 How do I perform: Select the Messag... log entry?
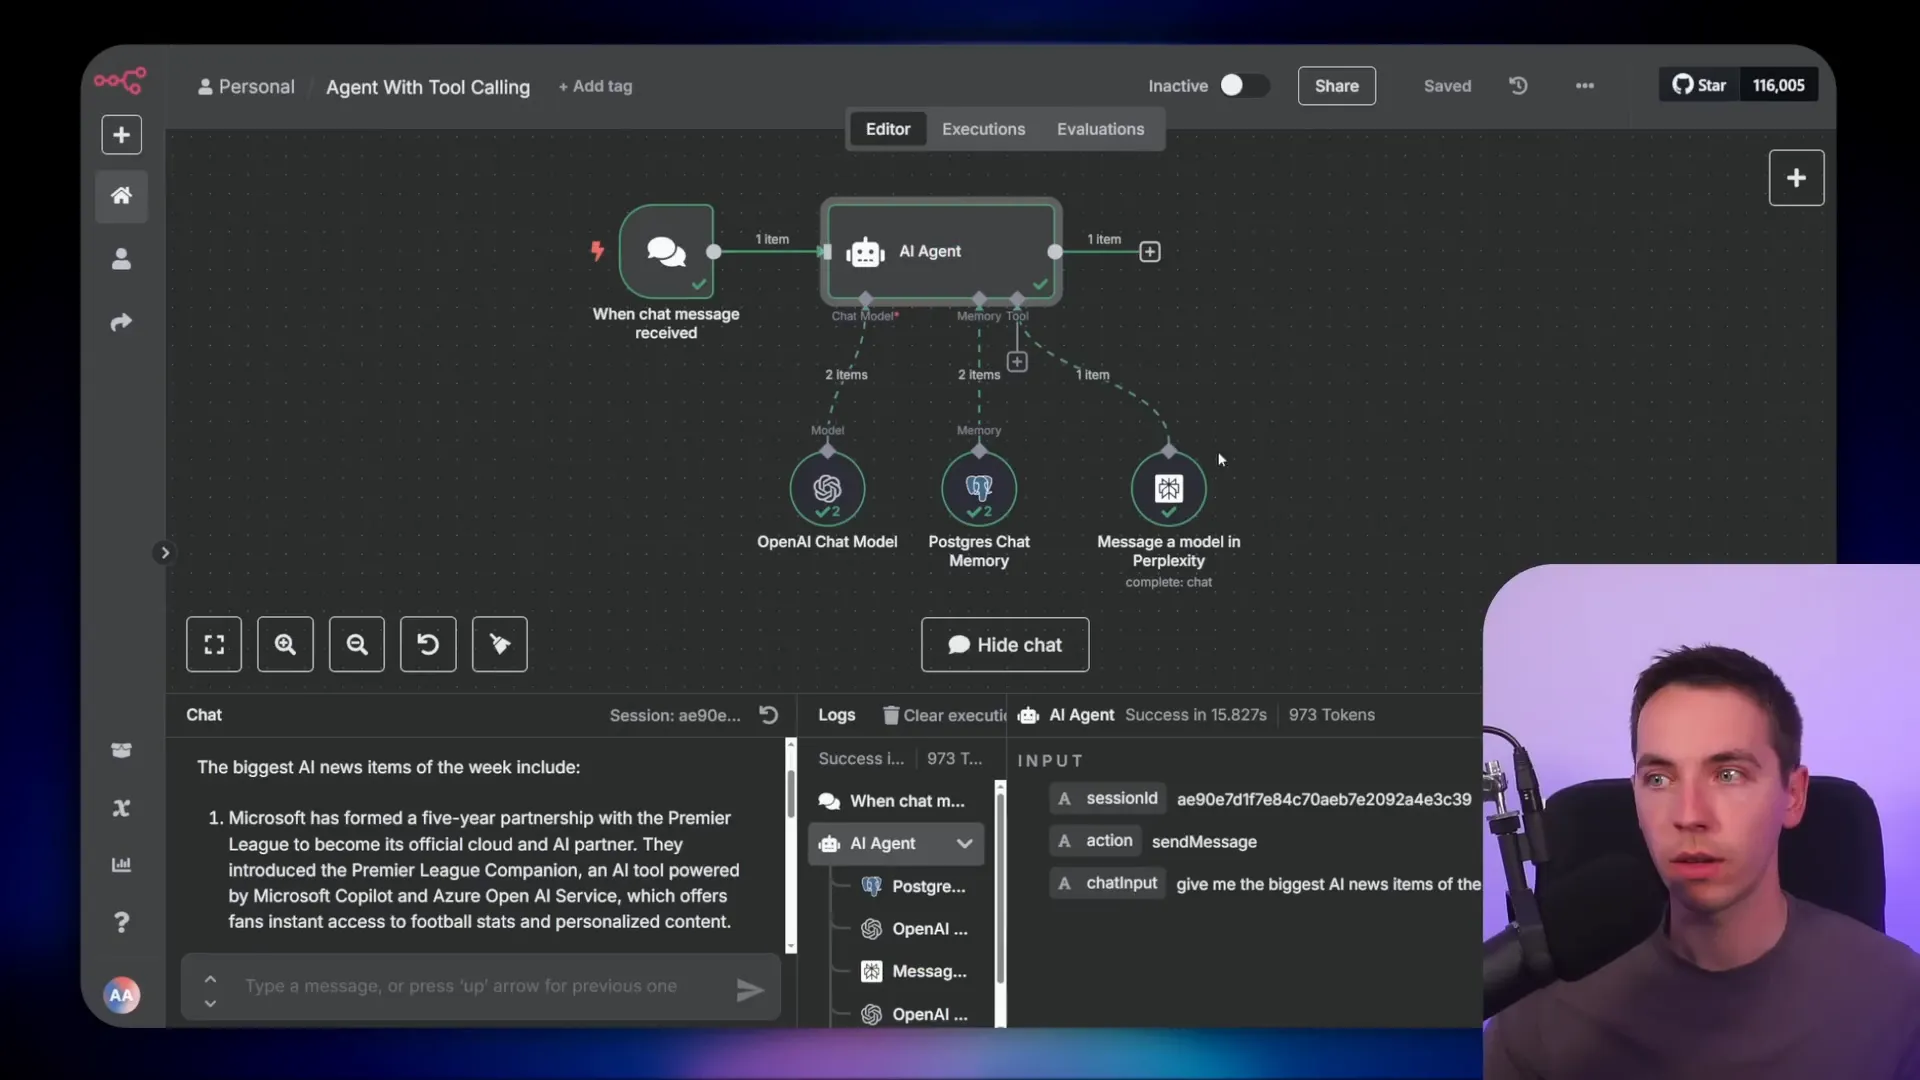(914, 971)
